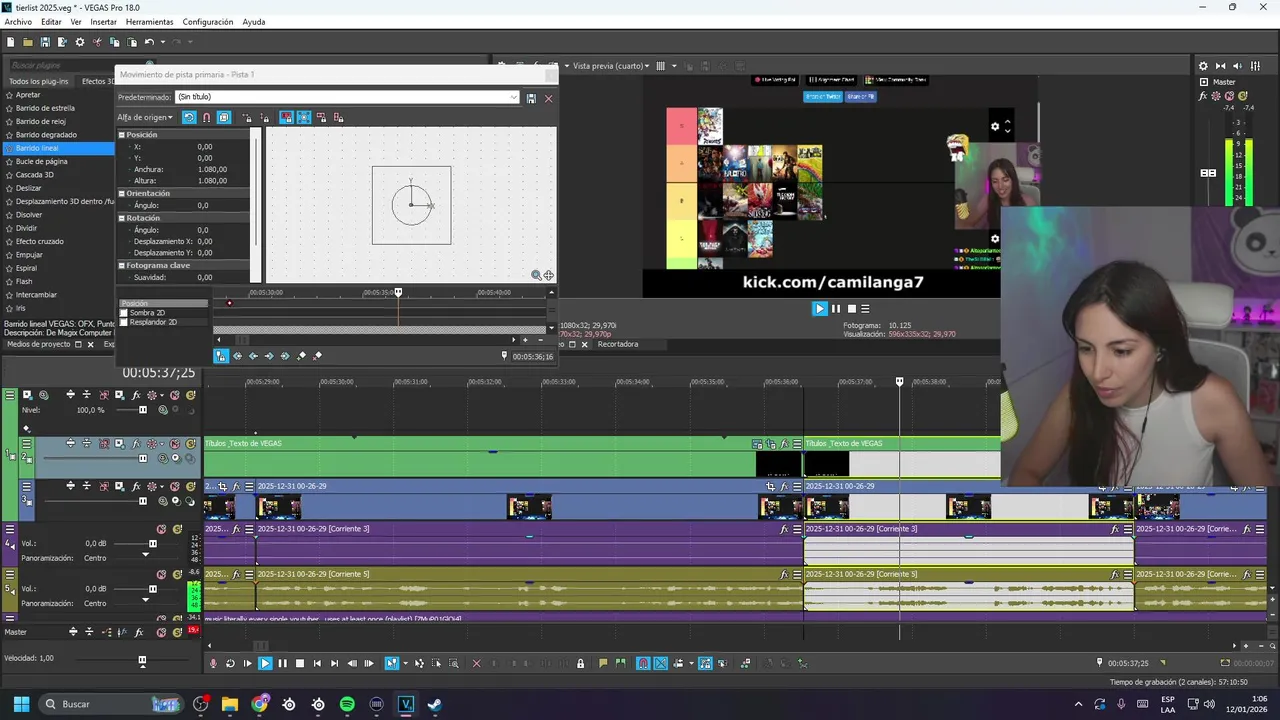Select the move crosshair tool in the track motion workspace
1280x720 pixels.
[548, 275]
